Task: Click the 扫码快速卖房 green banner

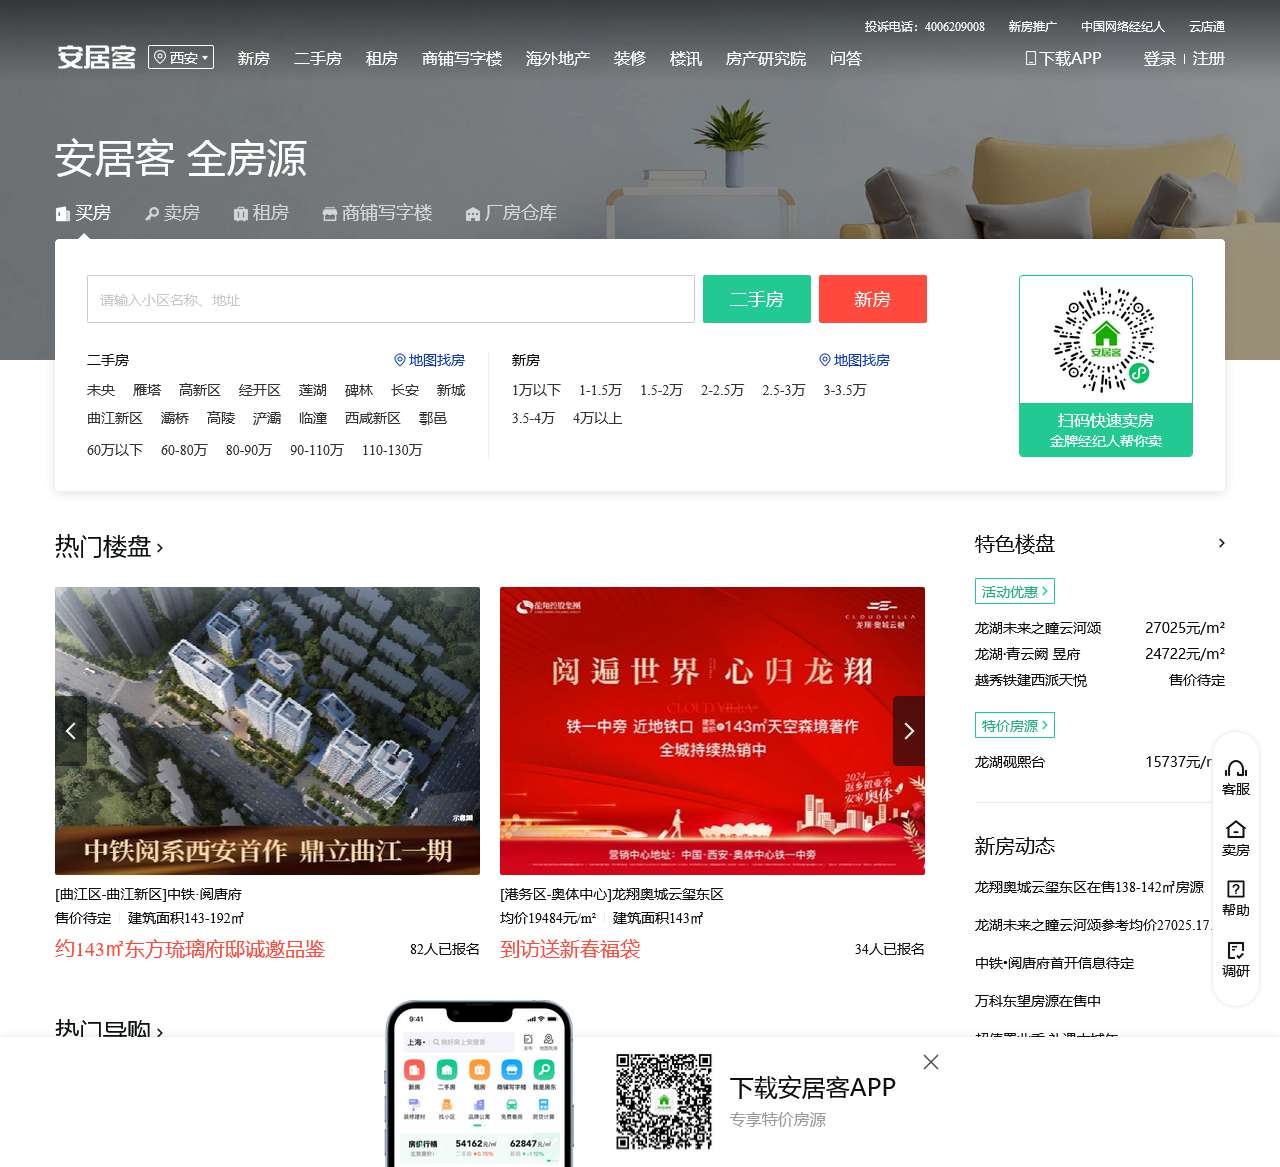Action: click(x=1106, y=430)
